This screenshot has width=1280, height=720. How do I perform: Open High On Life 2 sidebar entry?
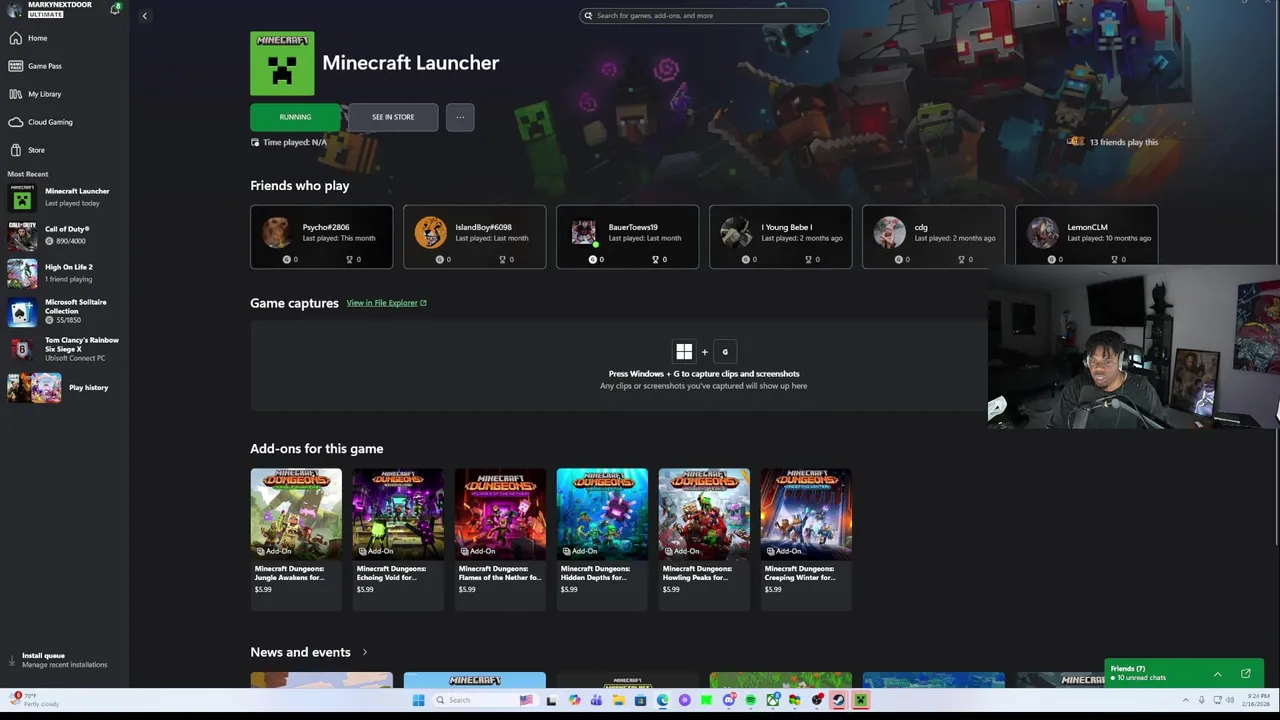pyautogui.click(x=64, y=273)
